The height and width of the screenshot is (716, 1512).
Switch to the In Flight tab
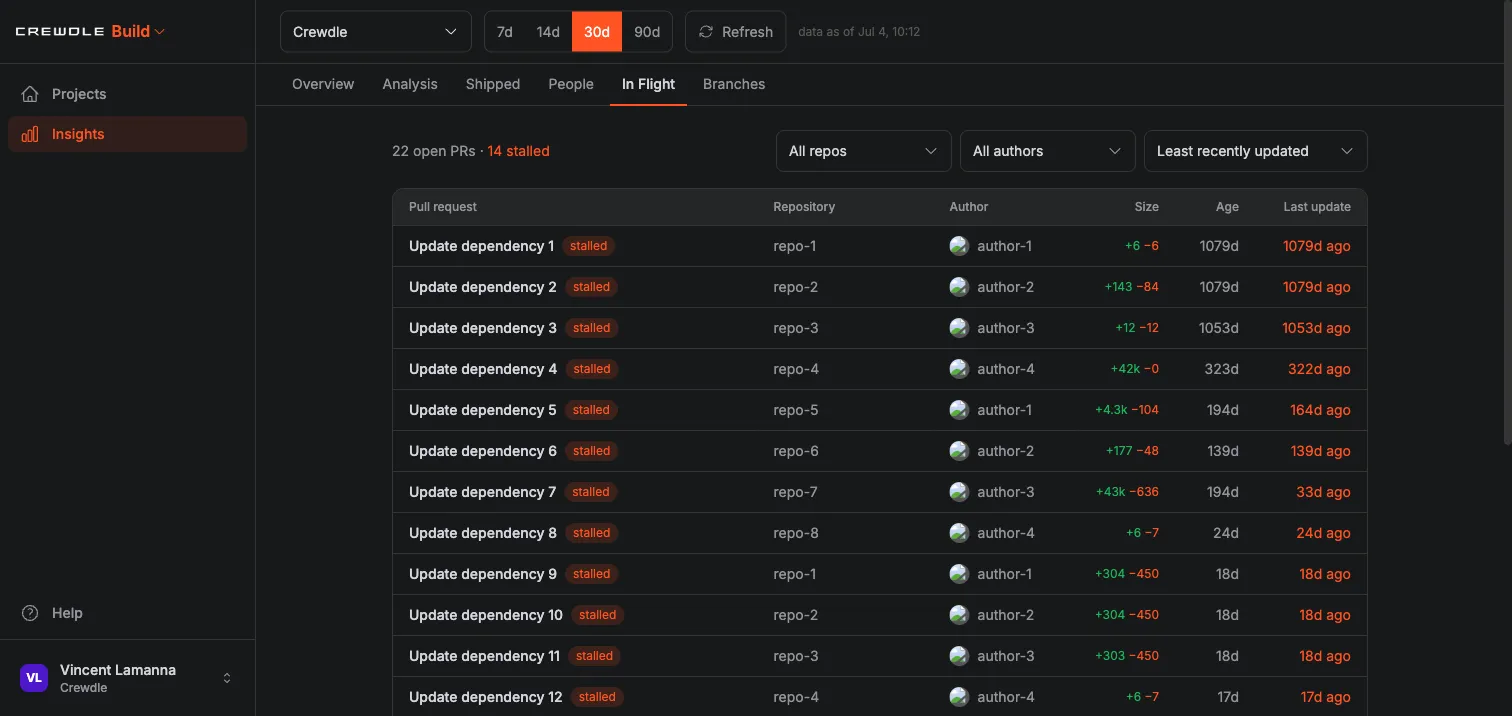648,84
